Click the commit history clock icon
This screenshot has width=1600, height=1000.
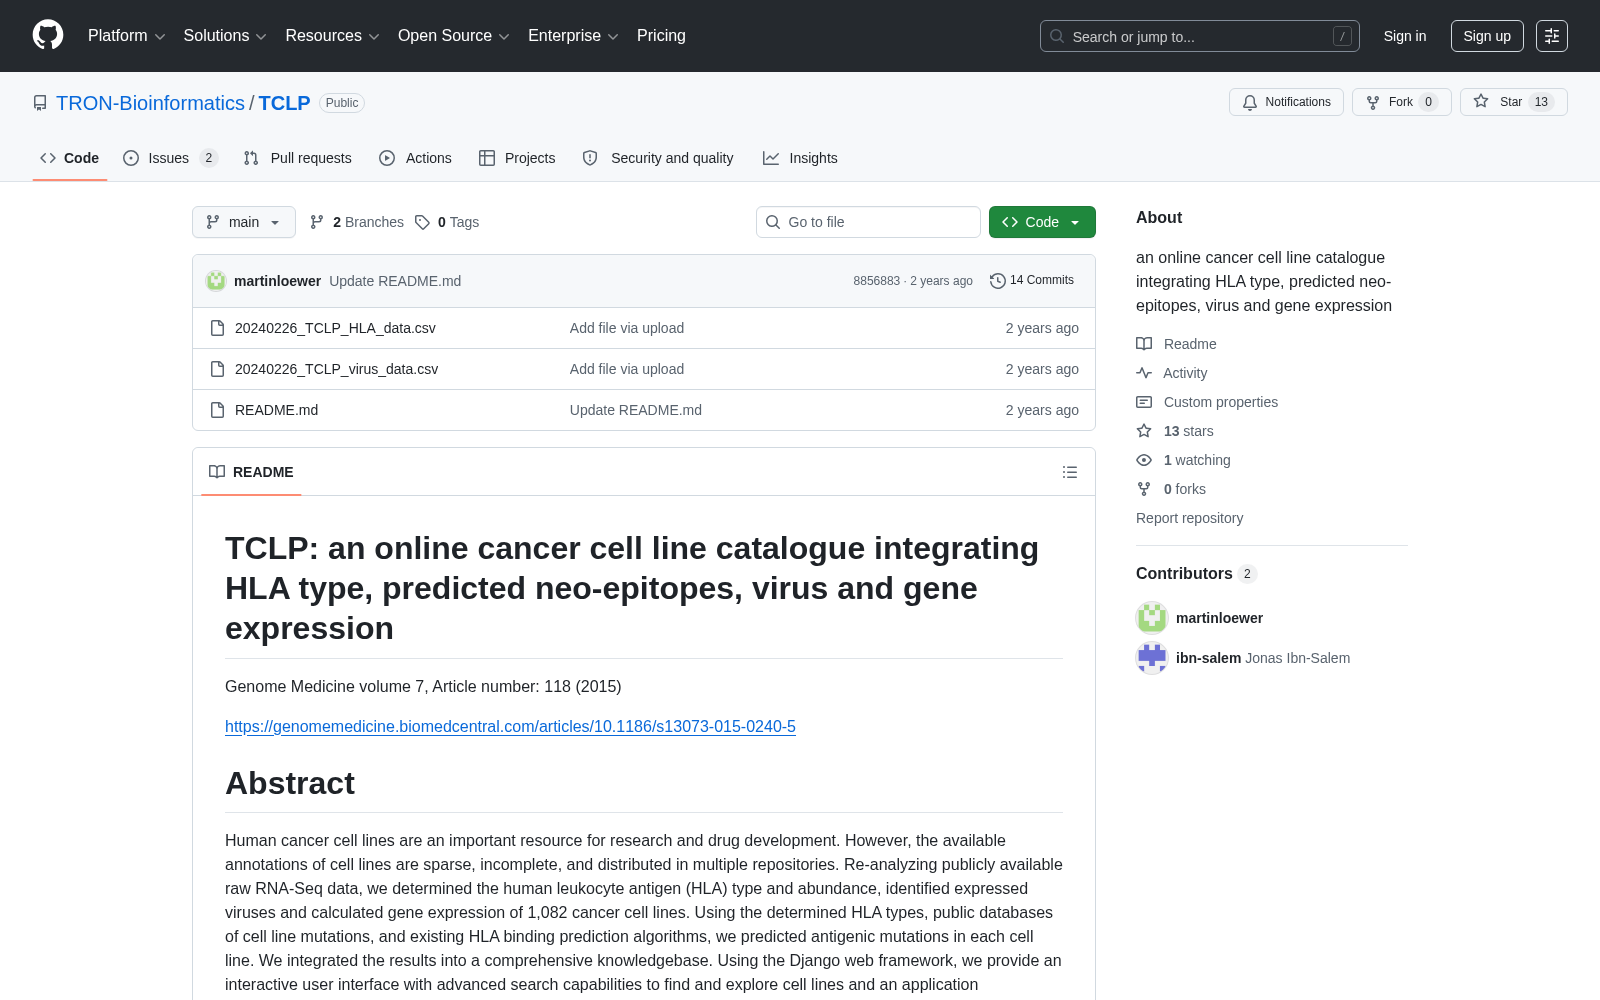(x=997, y=281)
